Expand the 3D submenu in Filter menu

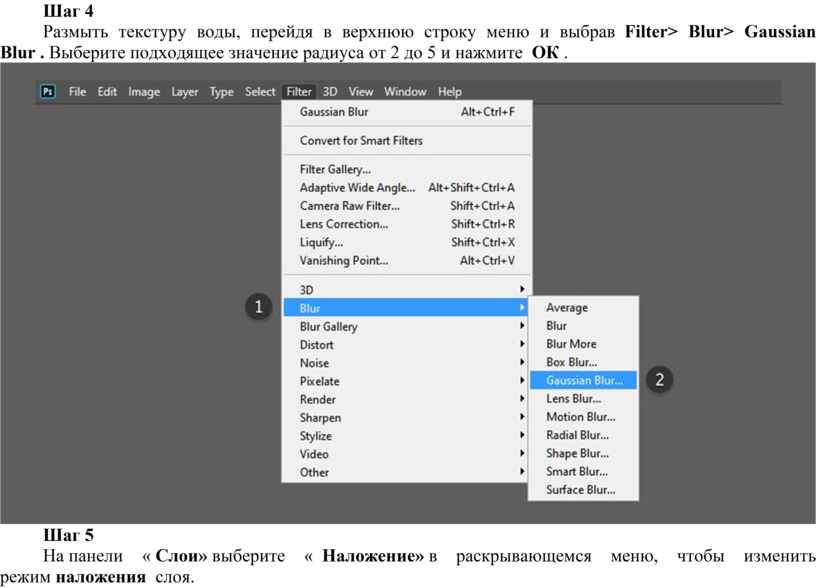tap(407, 289)
